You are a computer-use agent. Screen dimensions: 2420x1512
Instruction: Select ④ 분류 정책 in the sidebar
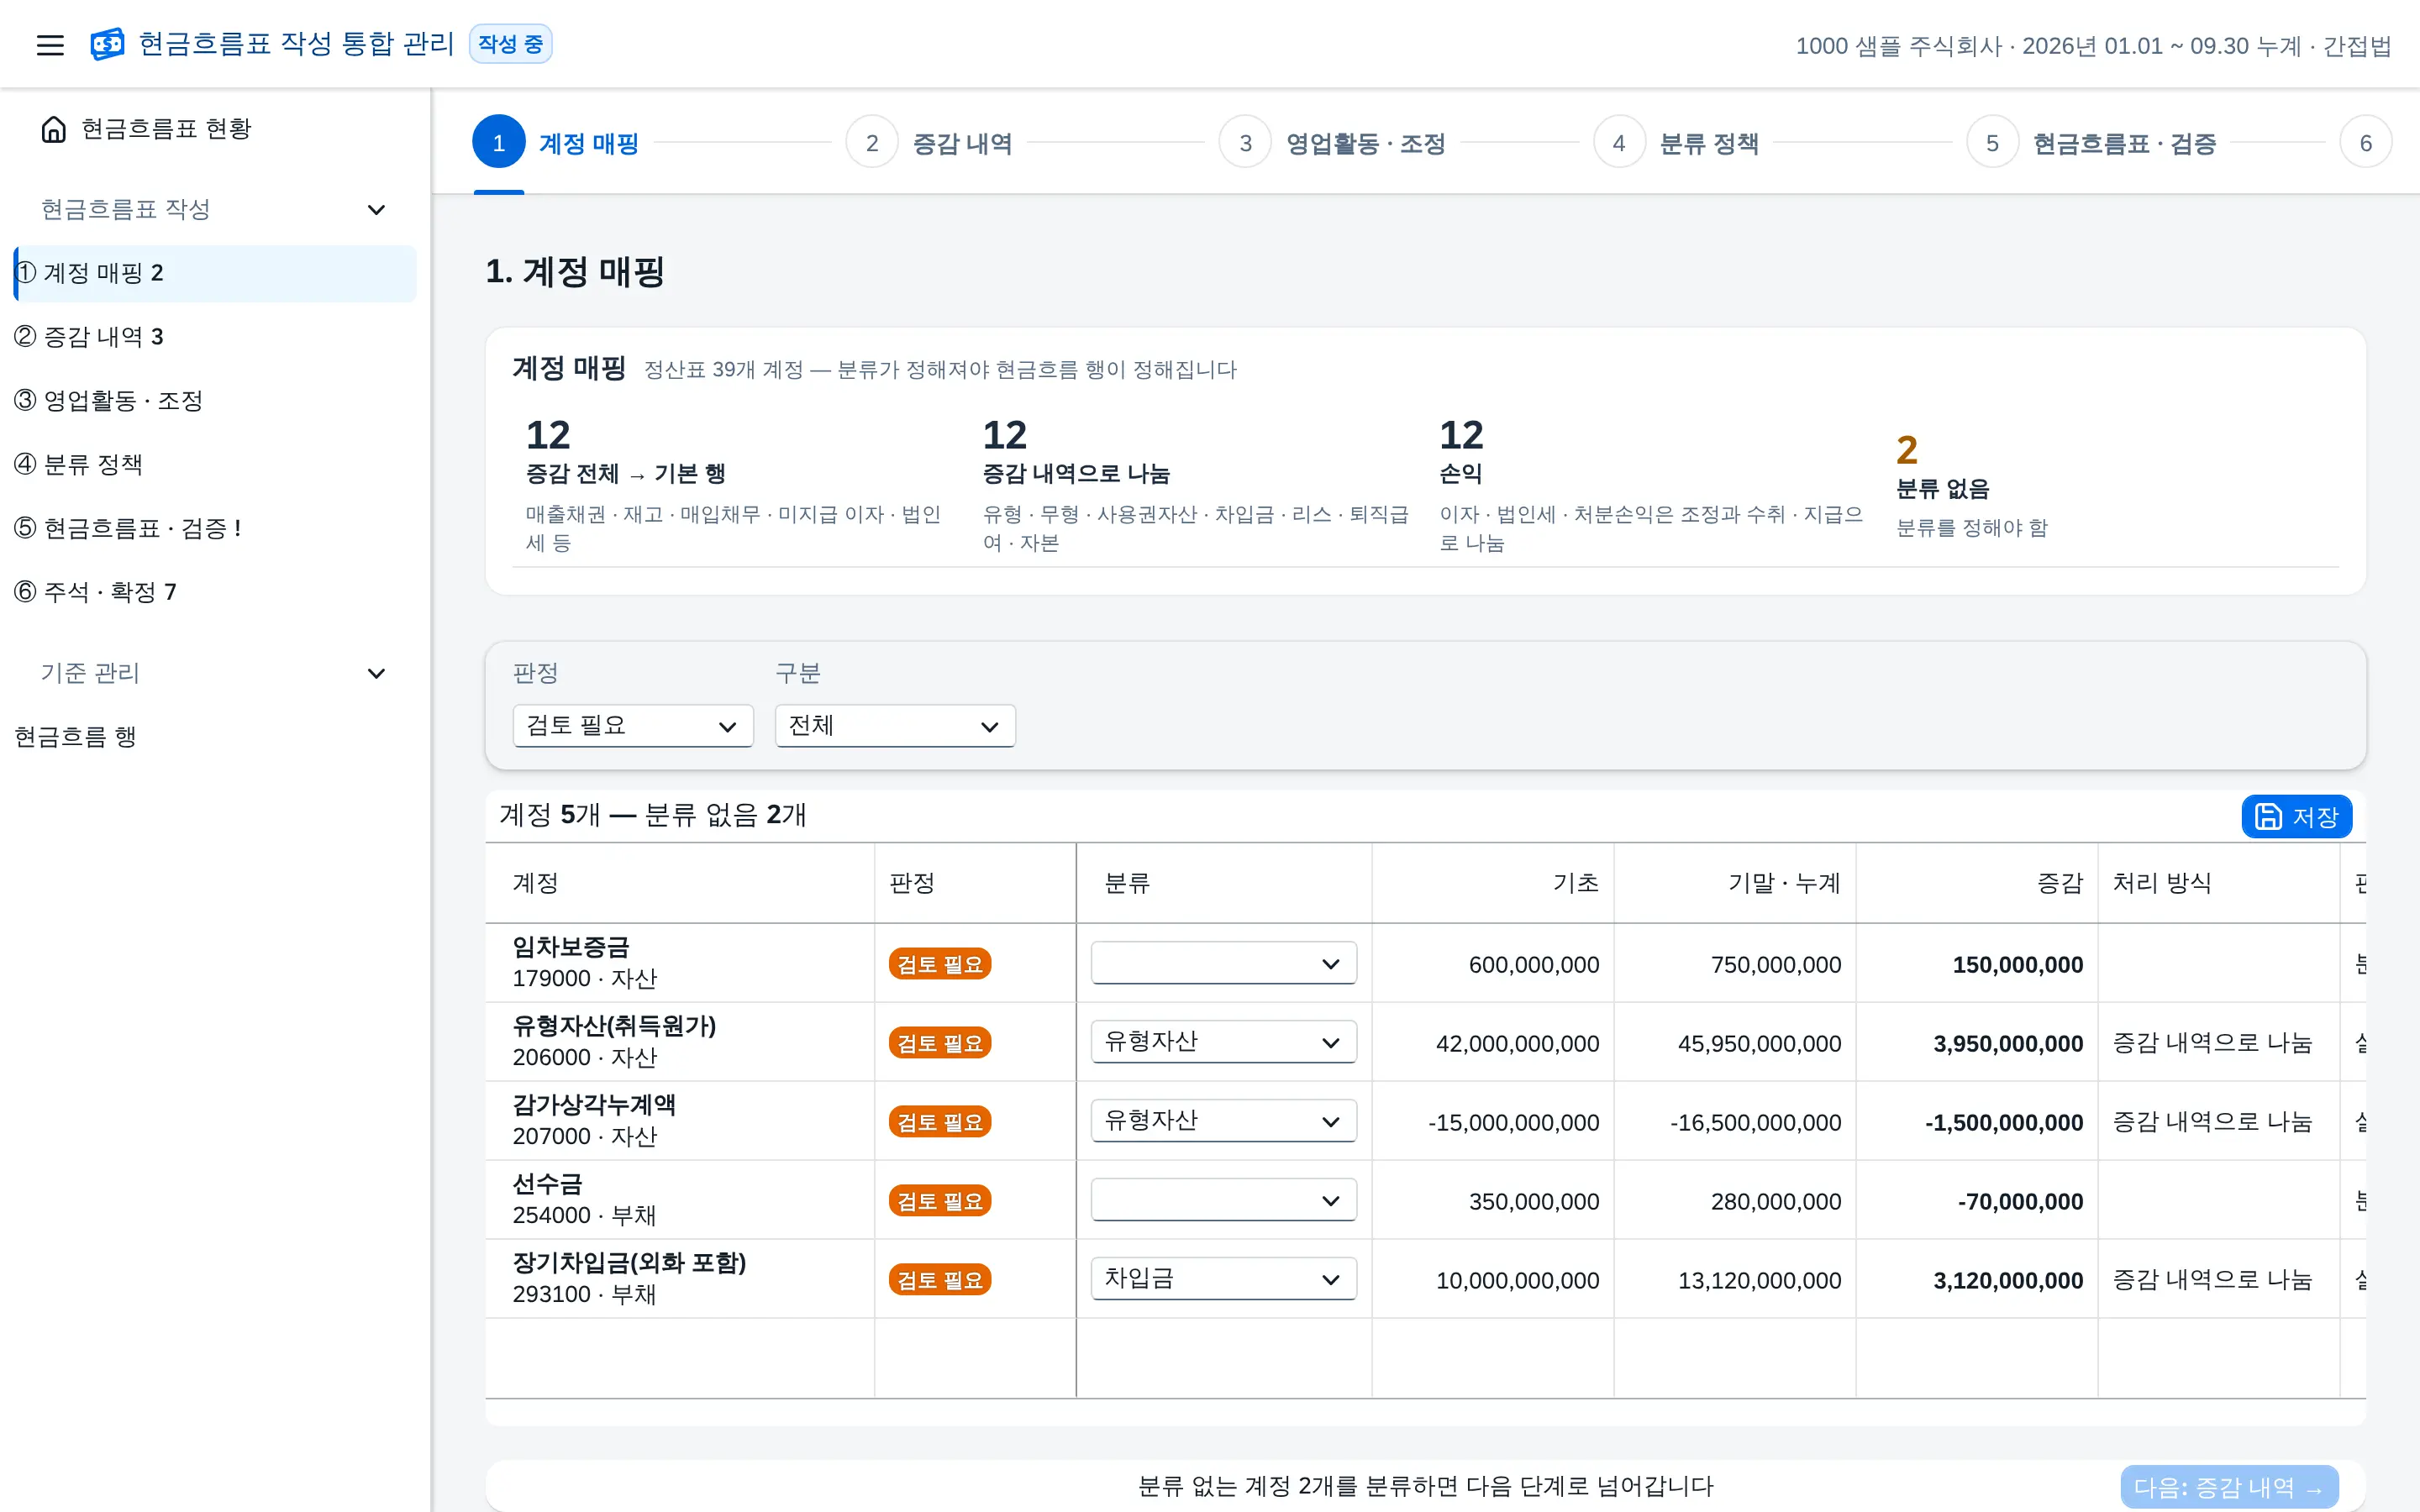coord(214,465)
